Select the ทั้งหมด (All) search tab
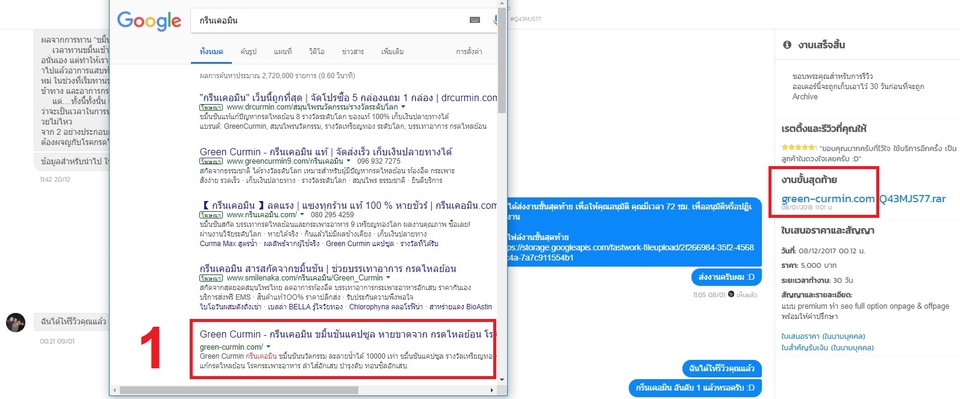This screenshot has width=960, height=399. pos(212,51)
